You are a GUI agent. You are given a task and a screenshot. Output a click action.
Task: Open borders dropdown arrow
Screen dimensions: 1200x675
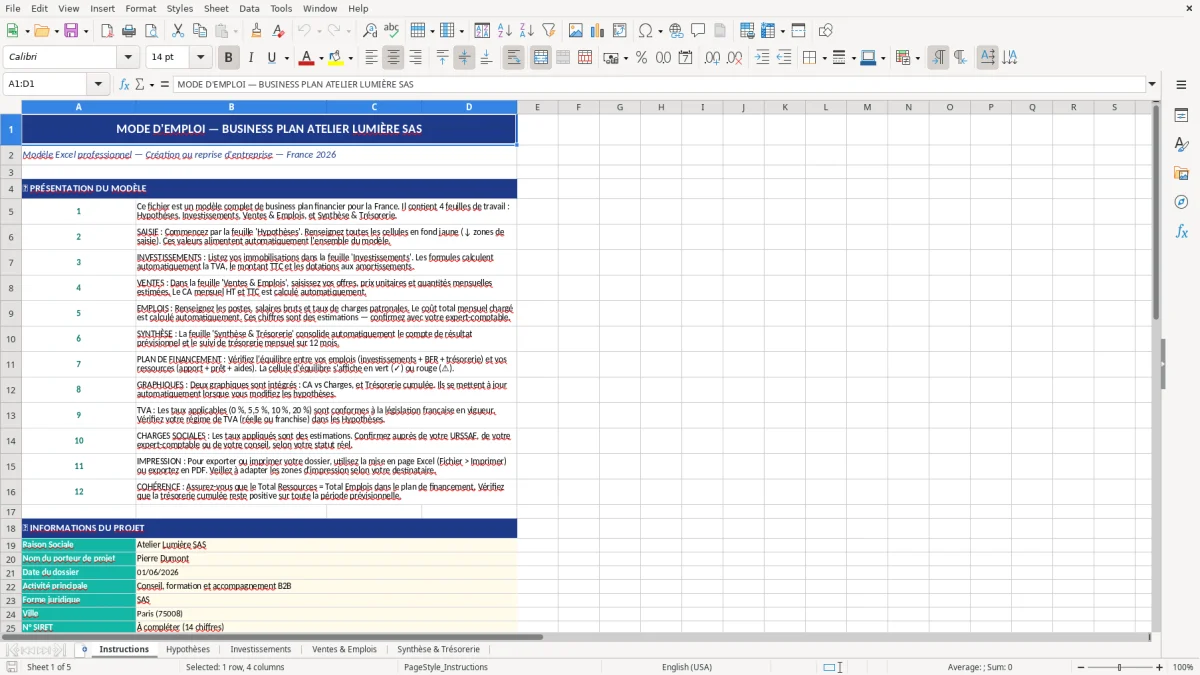coord(822,58)
